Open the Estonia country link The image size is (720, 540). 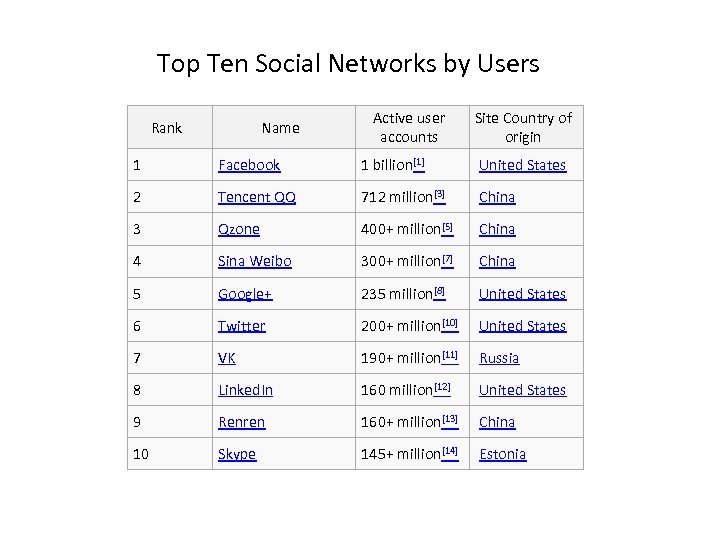[x=502, y=454]
